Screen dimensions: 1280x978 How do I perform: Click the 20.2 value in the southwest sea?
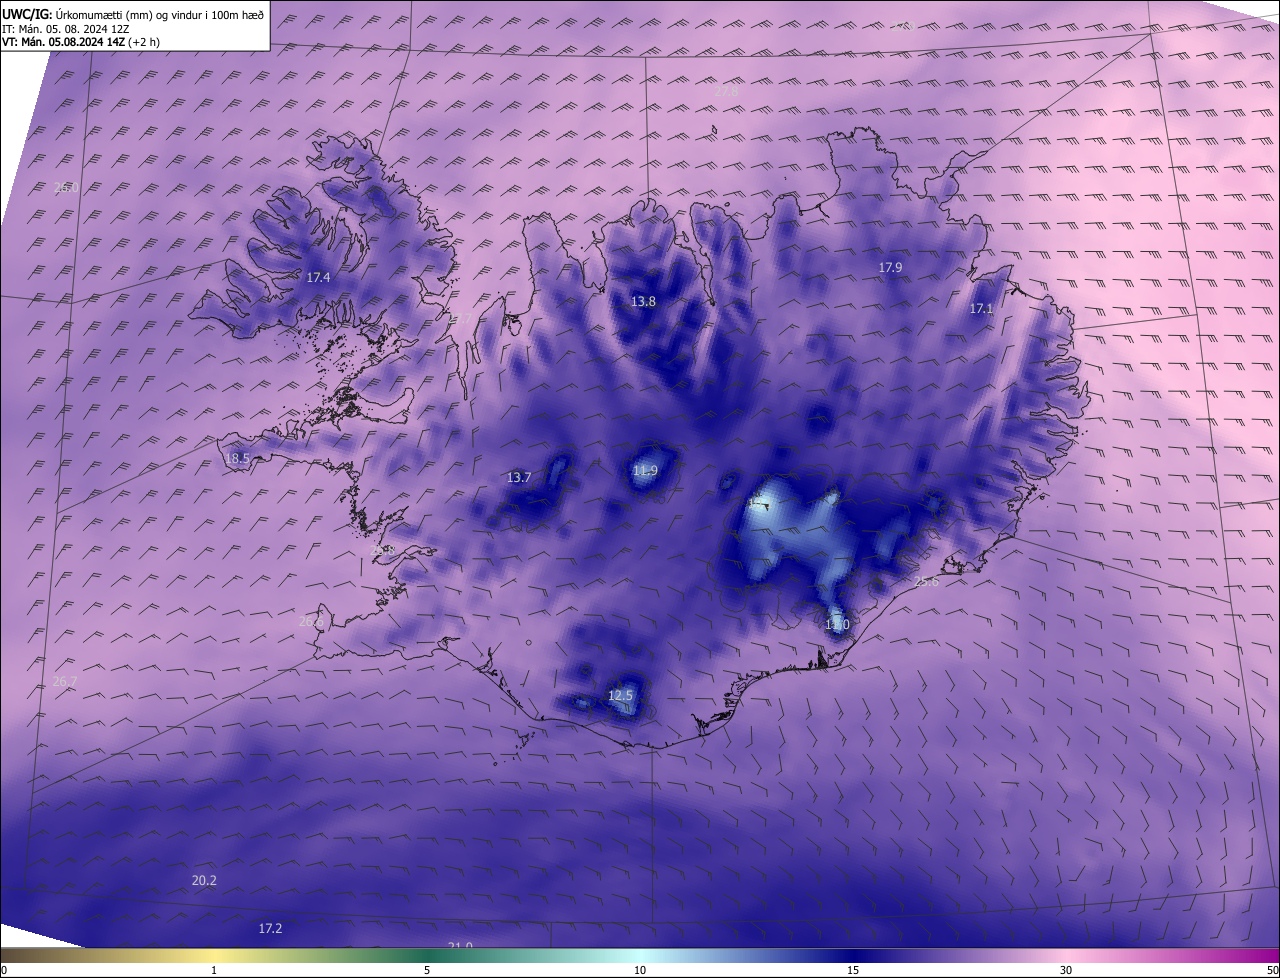(x=204, y=880)
